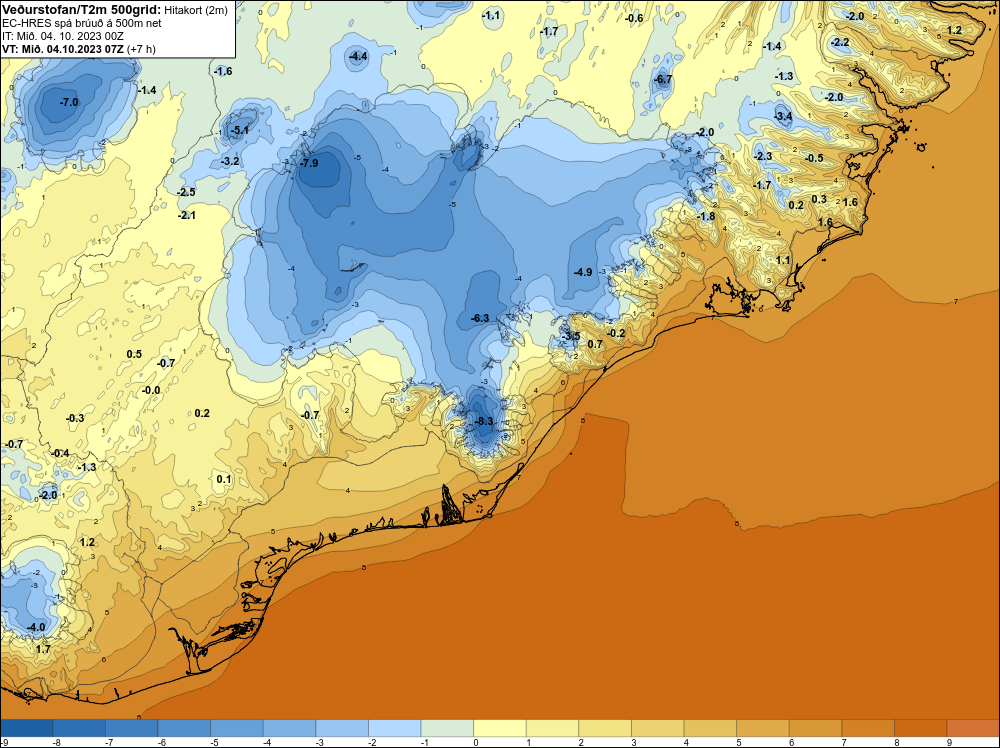The width and height of the screenshot is (1000, 748).
Task: Click the 1.1 temperature label
Action: point(783,260)
